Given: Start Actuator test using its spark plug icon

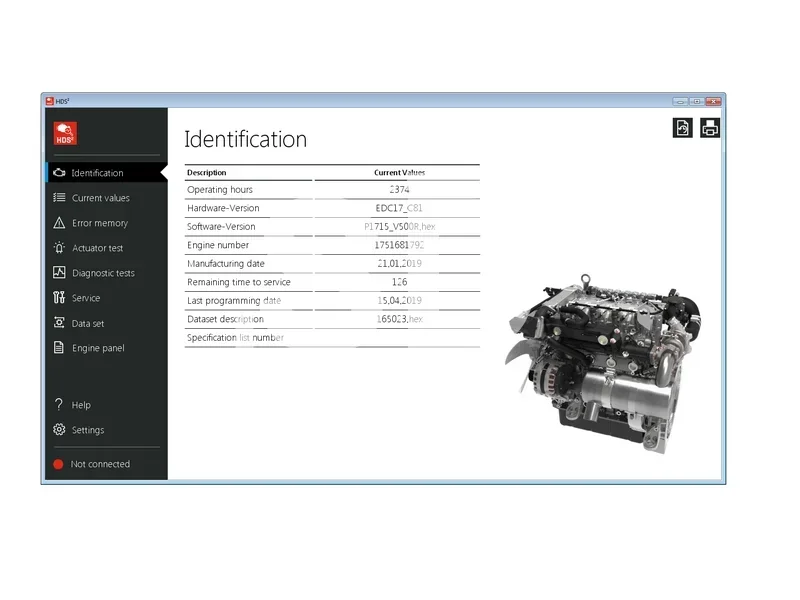Looking at the screenshot, I should pyautogui.click(x=58, y=248).
